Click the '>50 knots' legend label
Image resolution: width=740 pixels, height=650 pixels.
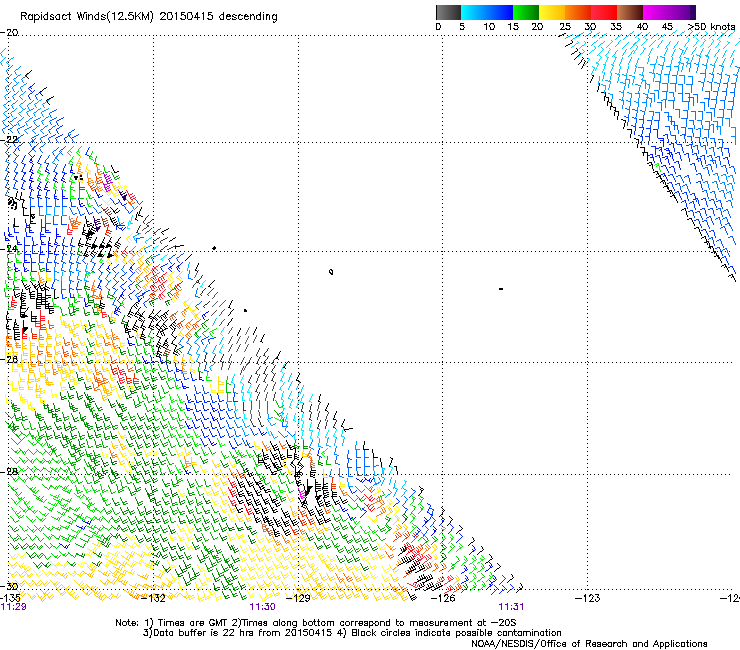click(711, 27)
